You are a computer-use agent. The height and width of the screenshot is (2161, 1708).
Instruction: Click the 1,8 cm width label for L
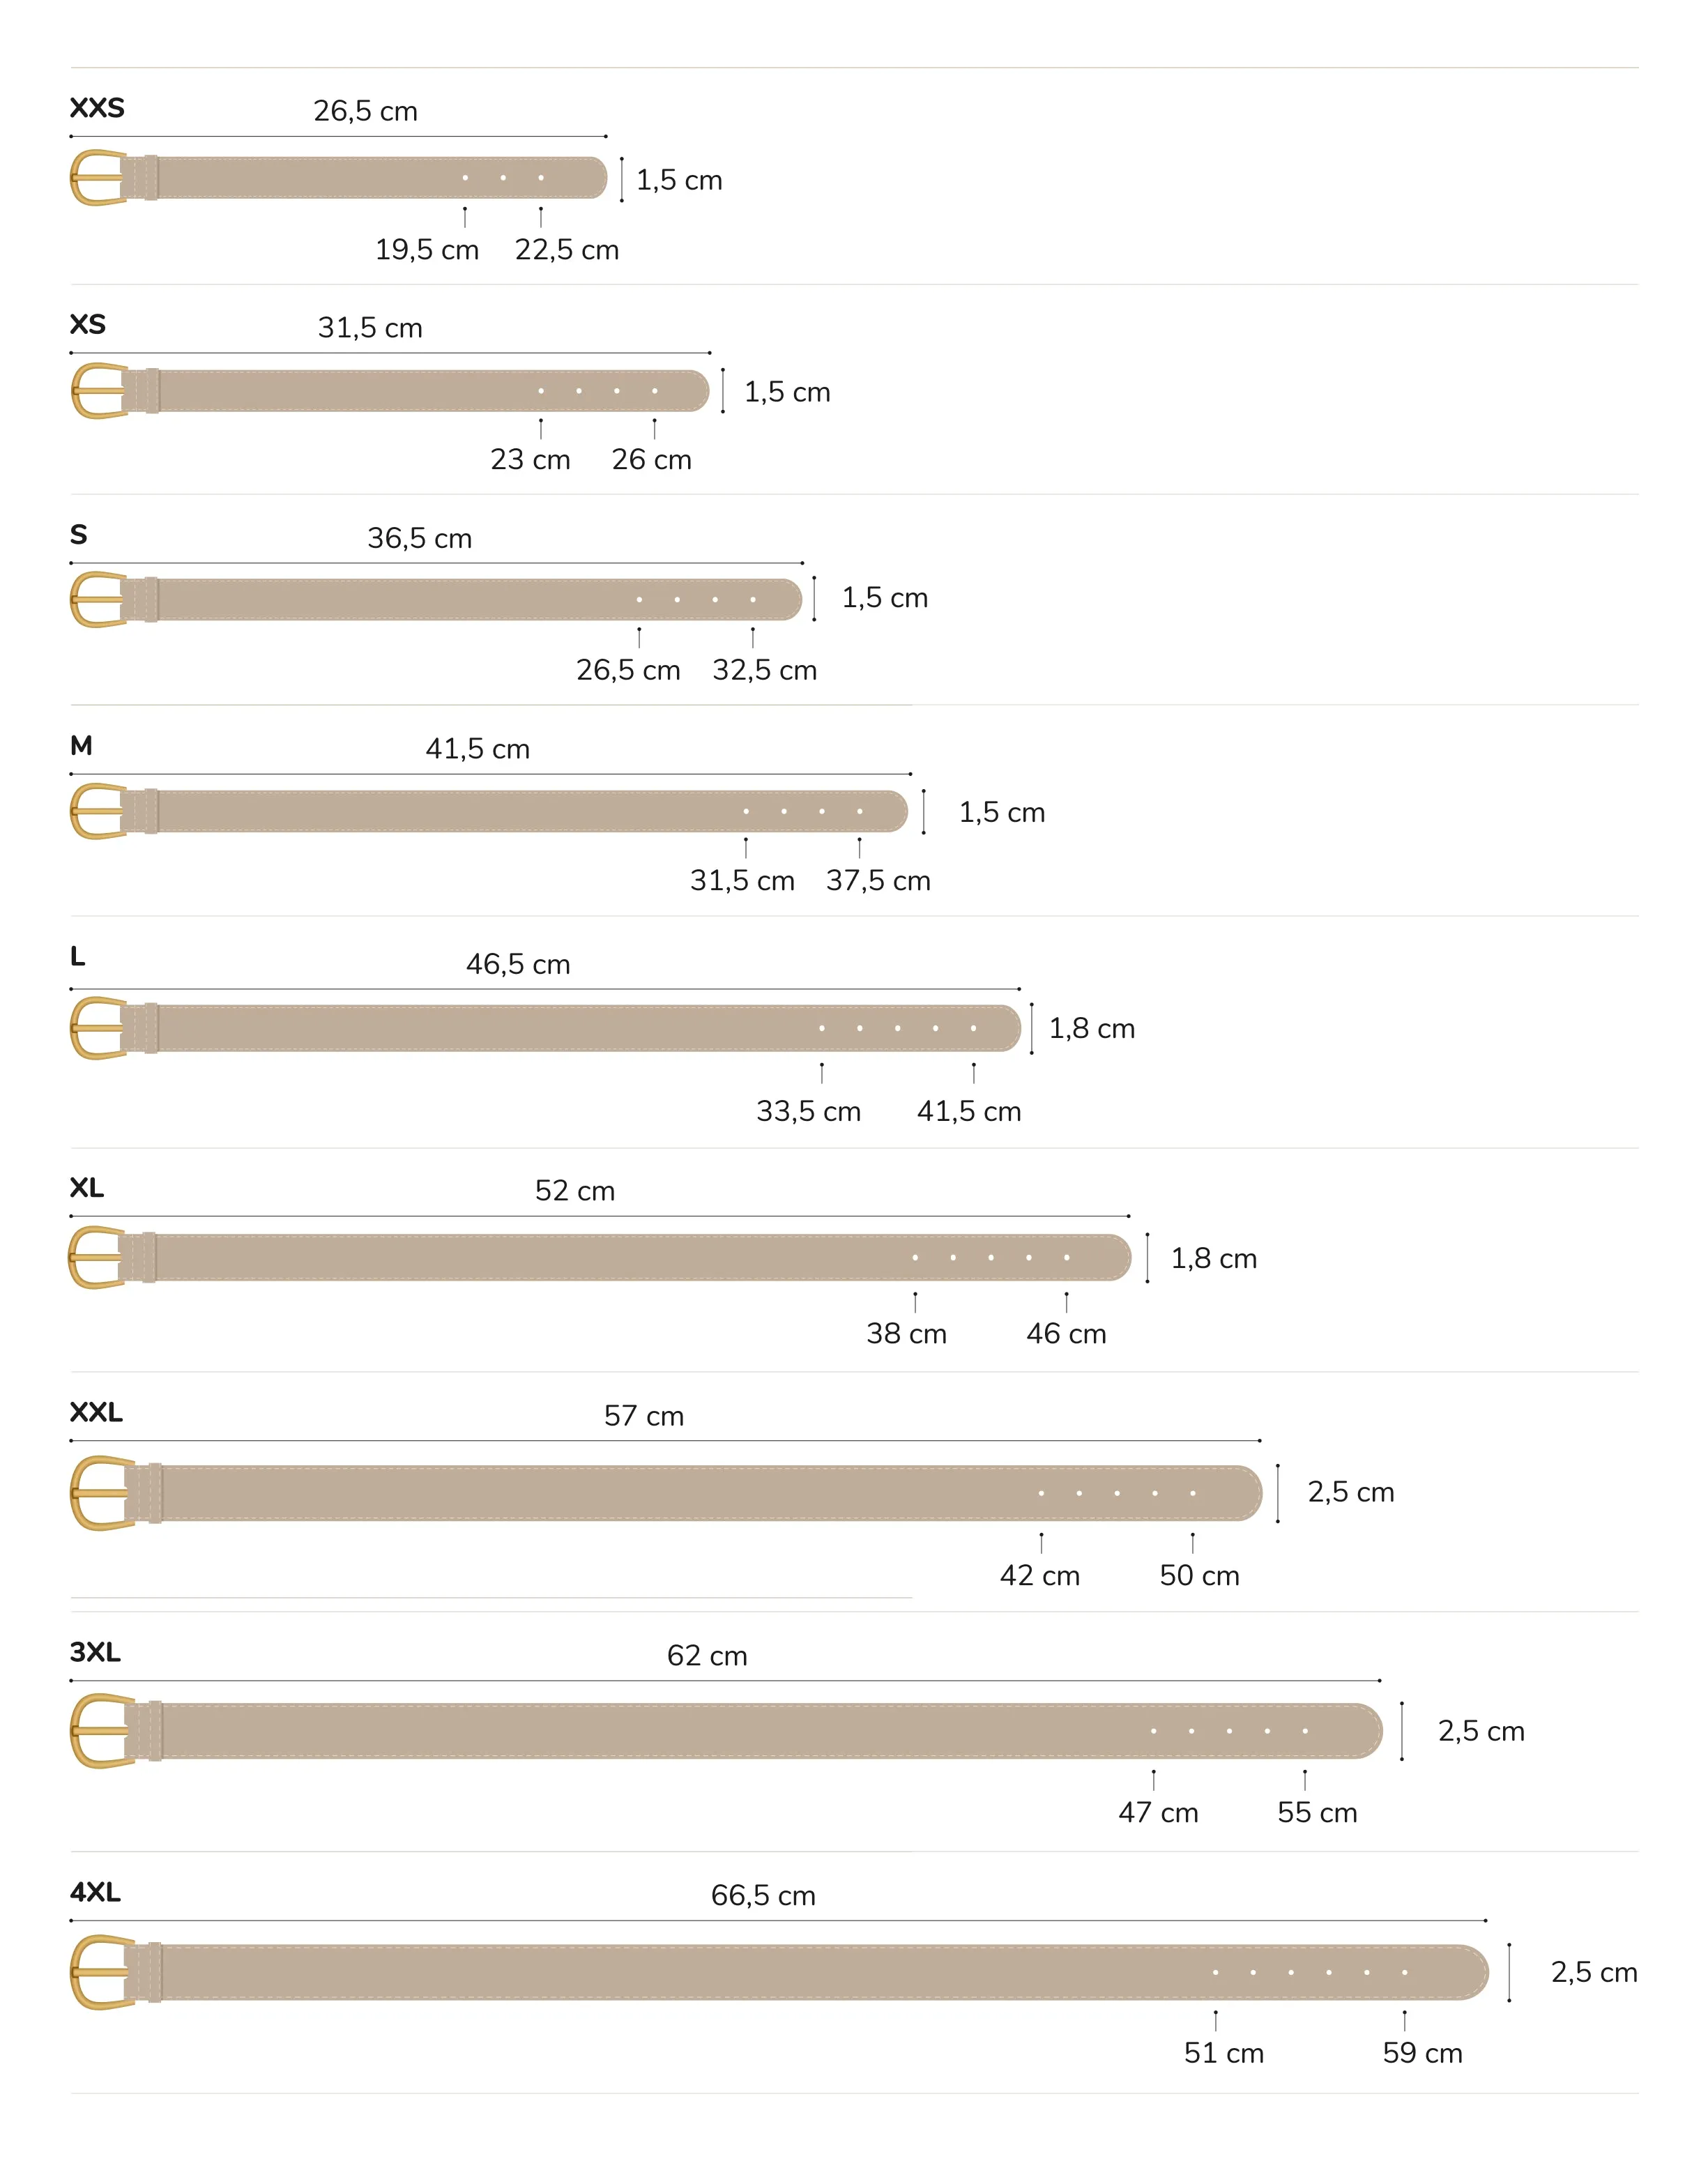click(1092, 1029)
